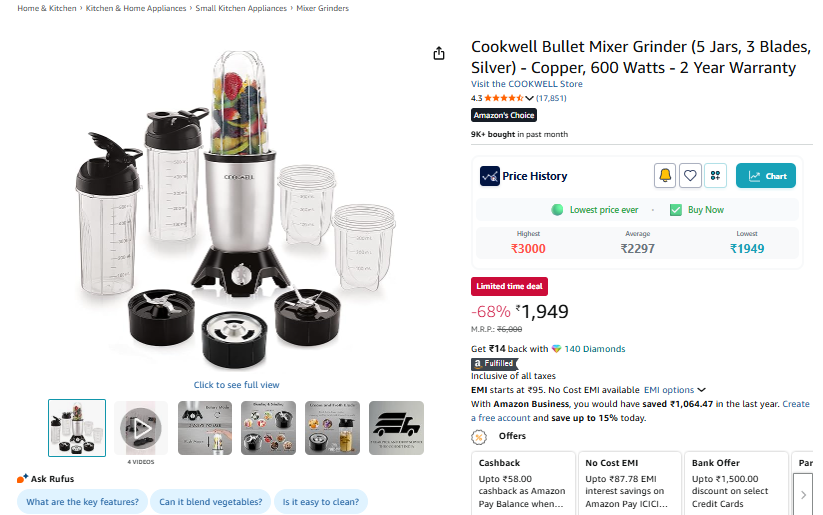Image resolution: width=823 pixels, height=515 pixels.
Task: Open Small Kitchen Appliances breadcrumb
Action: coord(241,8)
